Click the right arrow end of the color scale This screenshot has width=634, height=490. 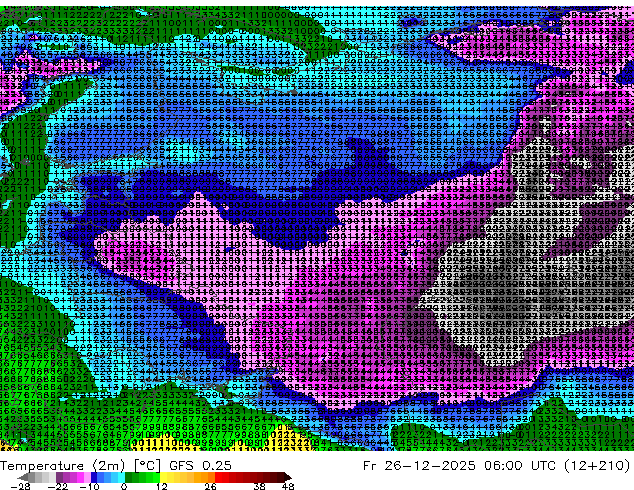287,477
